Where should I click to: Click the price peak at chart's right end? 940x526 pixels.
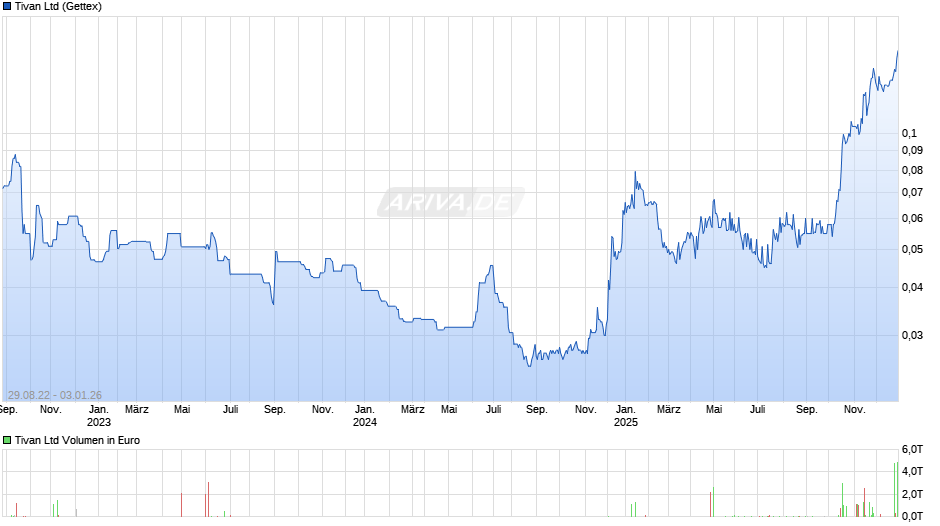pyautogui.click(x=897, y=52)
